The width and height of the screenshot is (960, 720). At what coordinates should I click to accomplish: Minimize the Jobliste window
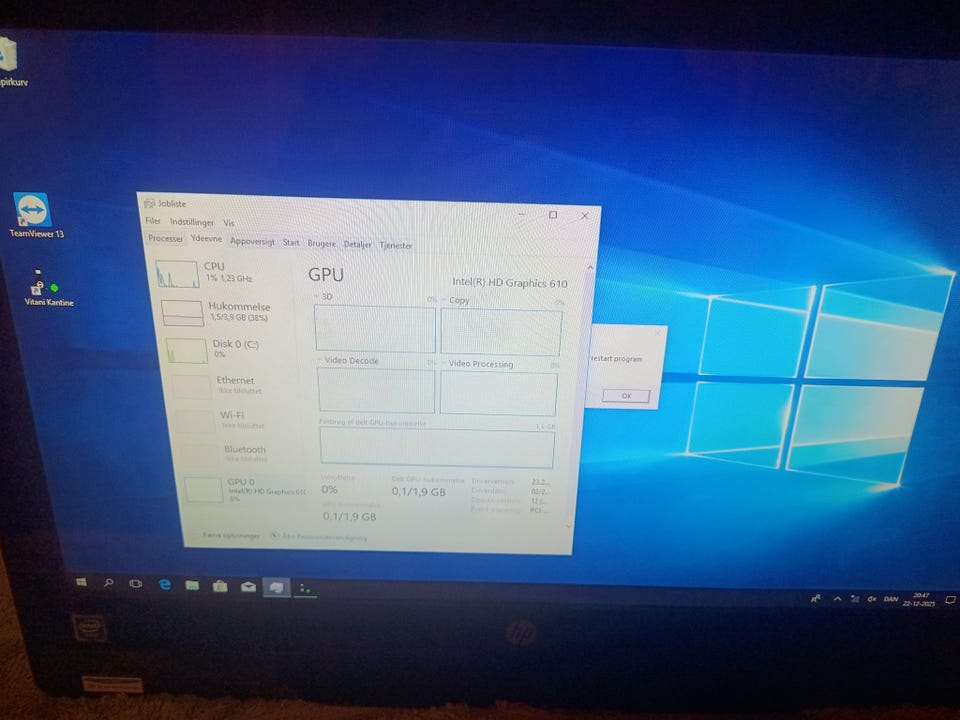(x=522, y=214)
